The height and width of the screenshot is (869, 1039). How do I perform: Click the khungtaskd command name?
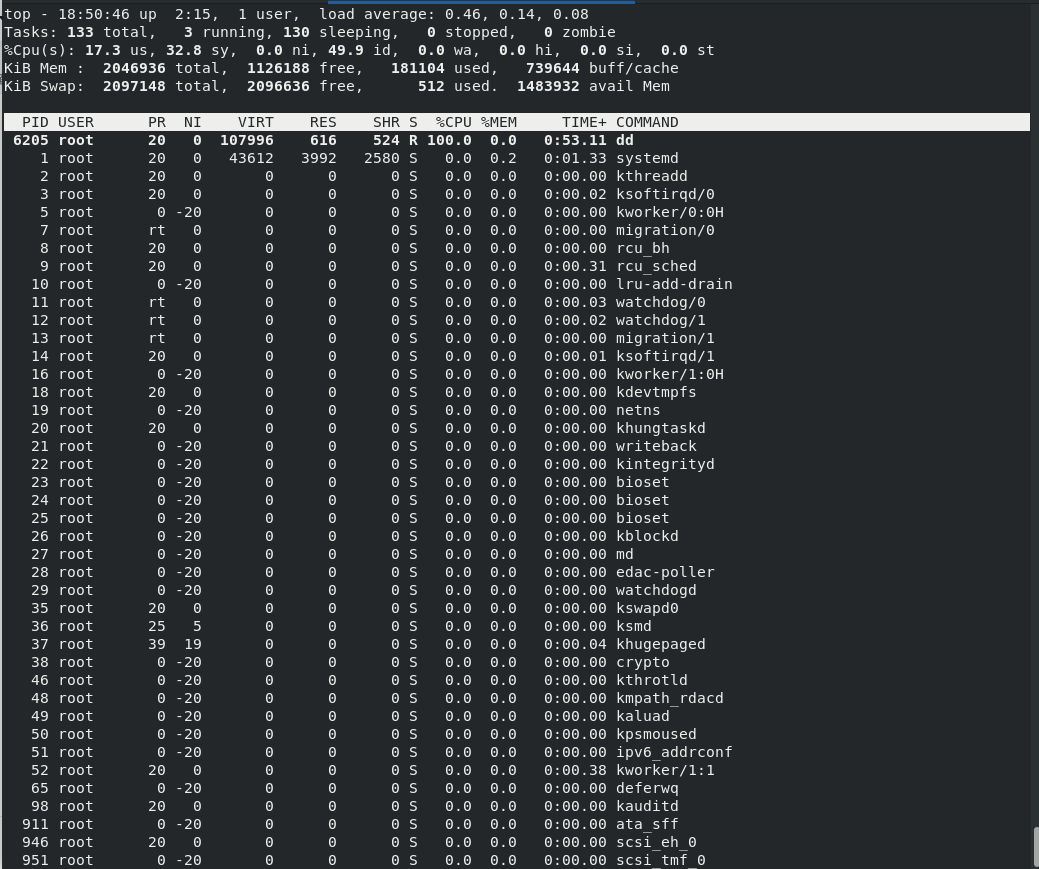tap(660, 428)
